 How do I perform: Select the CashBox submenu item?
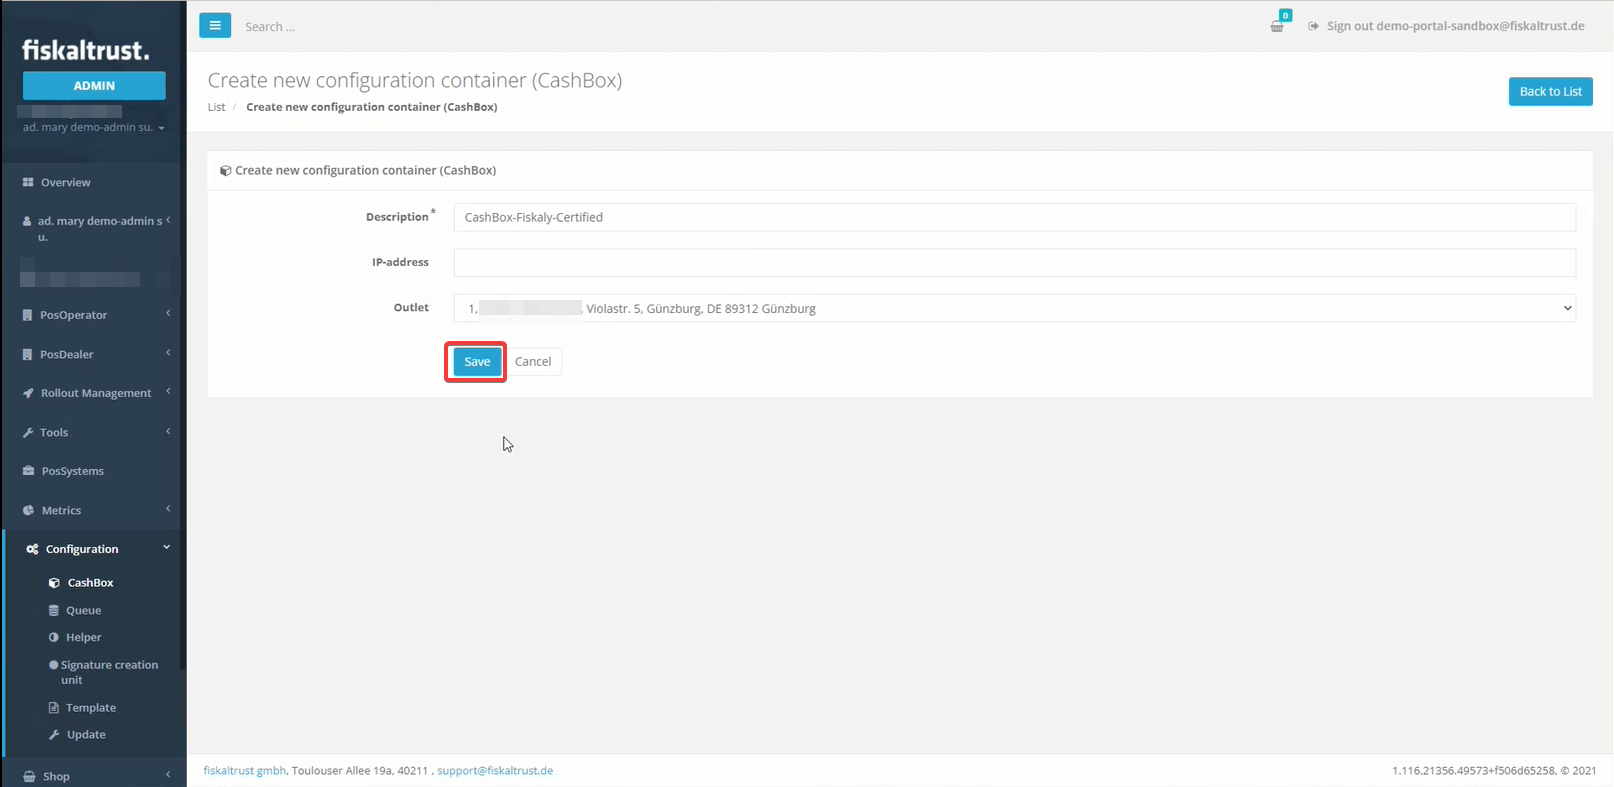pos(90,583)
